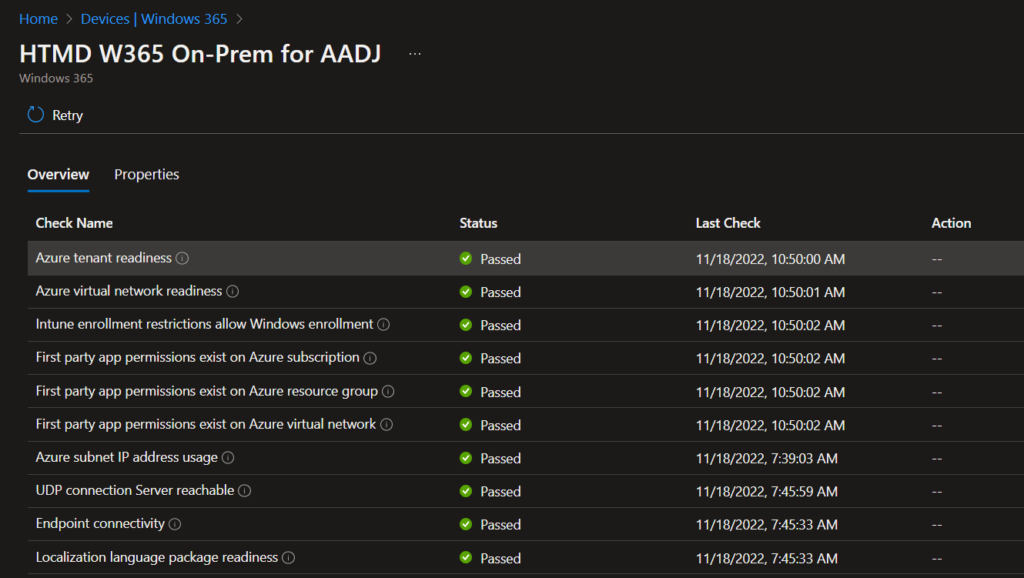
Task: Click chevron after Home breadcrumb
Action: (69, 19)
